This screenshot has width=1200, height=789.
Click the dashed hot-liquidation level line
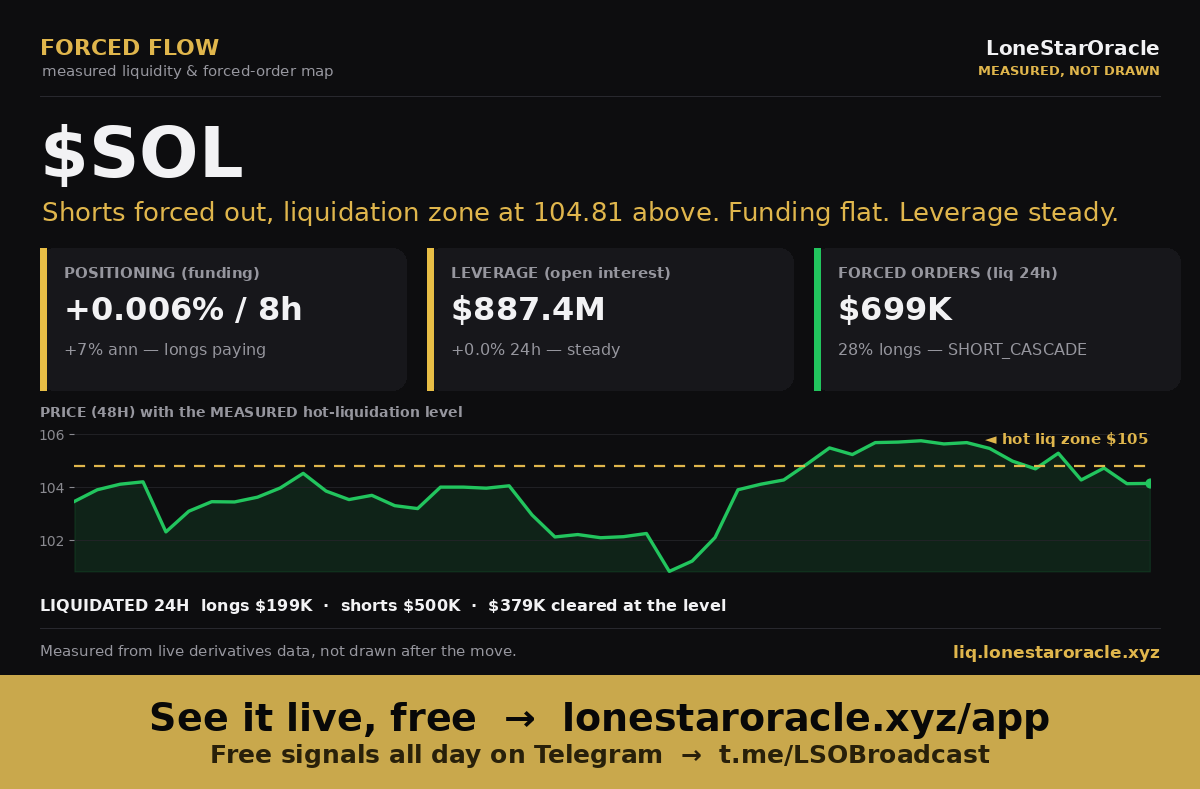[612, 466]
